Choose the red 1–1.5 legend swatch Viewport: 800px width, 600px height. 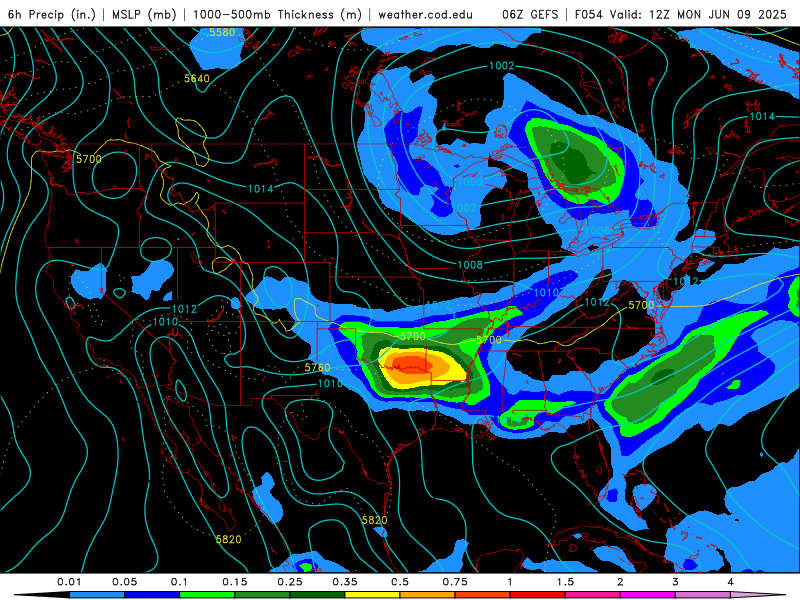click(x=538, y=595)
